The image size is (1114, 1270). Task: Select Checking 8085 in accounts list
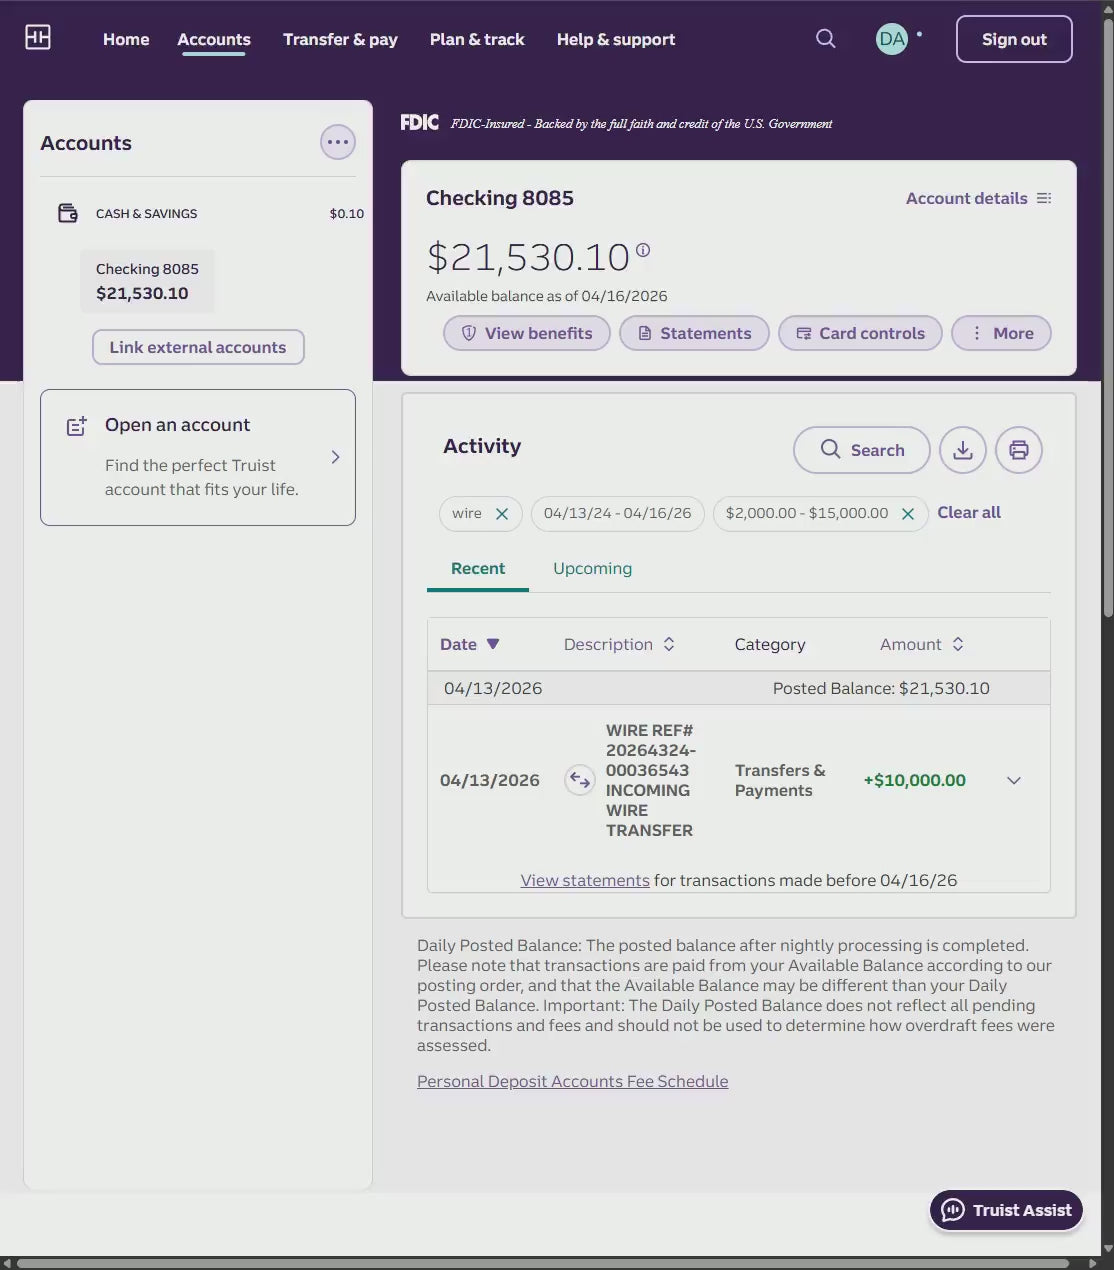click(147, 281)
